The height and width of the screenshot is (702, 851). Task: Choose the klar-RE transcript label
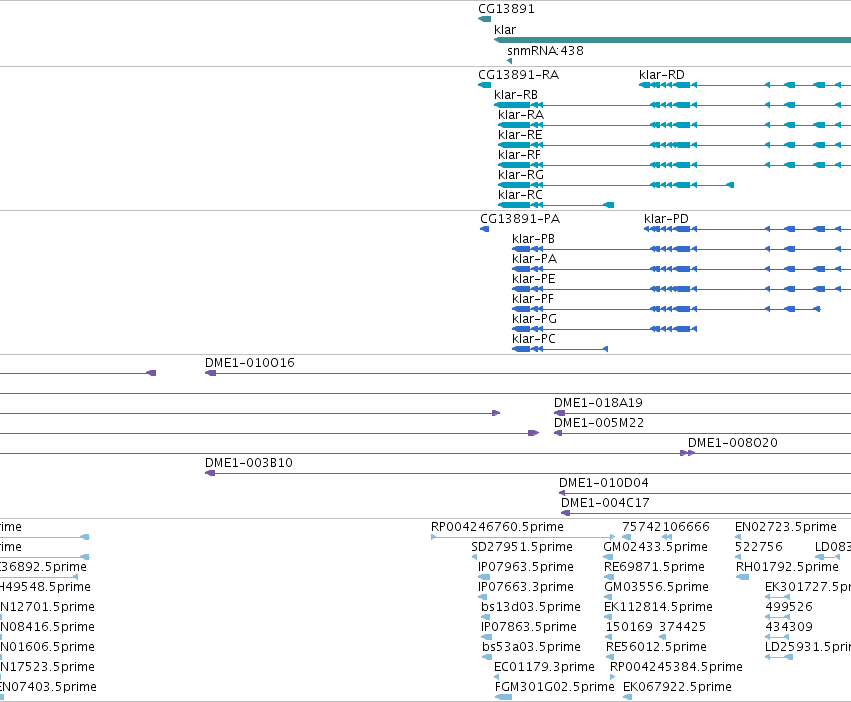tap(520, 135)
